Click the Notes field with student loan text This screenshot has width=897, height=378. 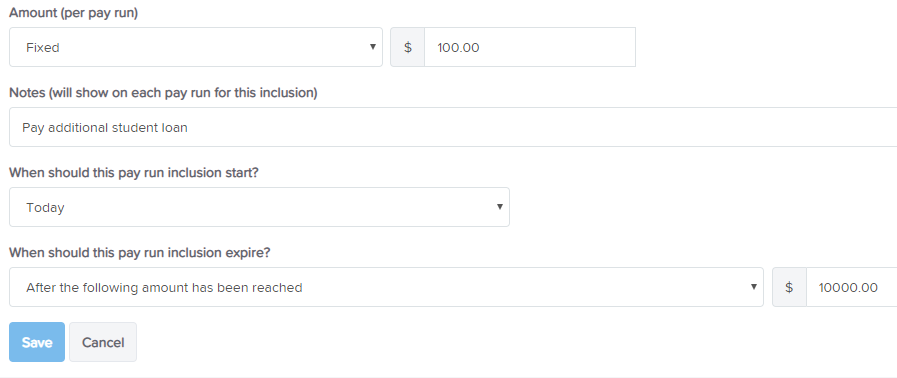pos(453,127)
